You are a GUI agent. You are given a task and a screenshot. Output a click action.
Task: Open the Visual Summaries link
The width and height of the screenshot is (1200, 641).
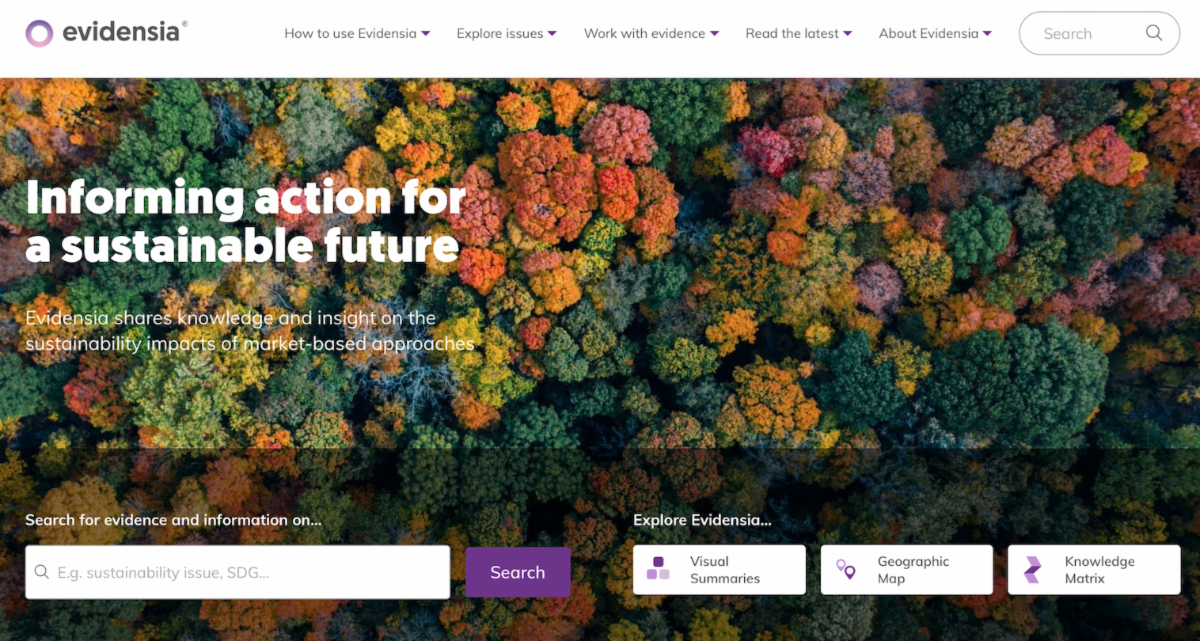[719, 570]
